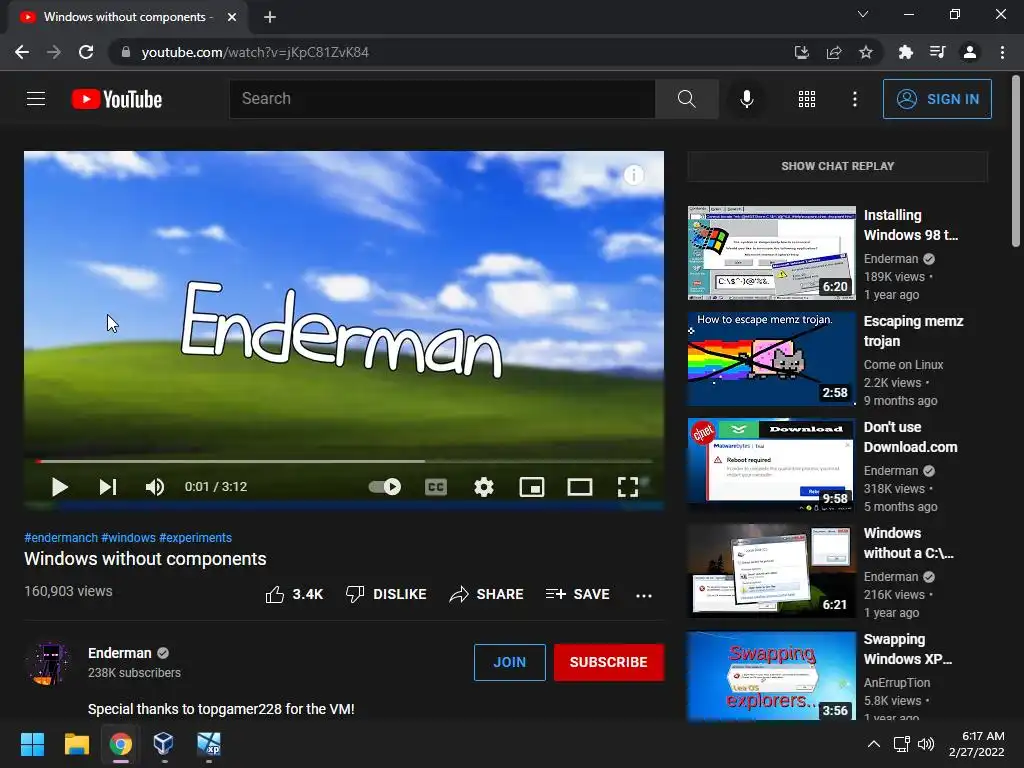
Task: Skip to next video
Action: pyautogui.click(x=108, y=487)
